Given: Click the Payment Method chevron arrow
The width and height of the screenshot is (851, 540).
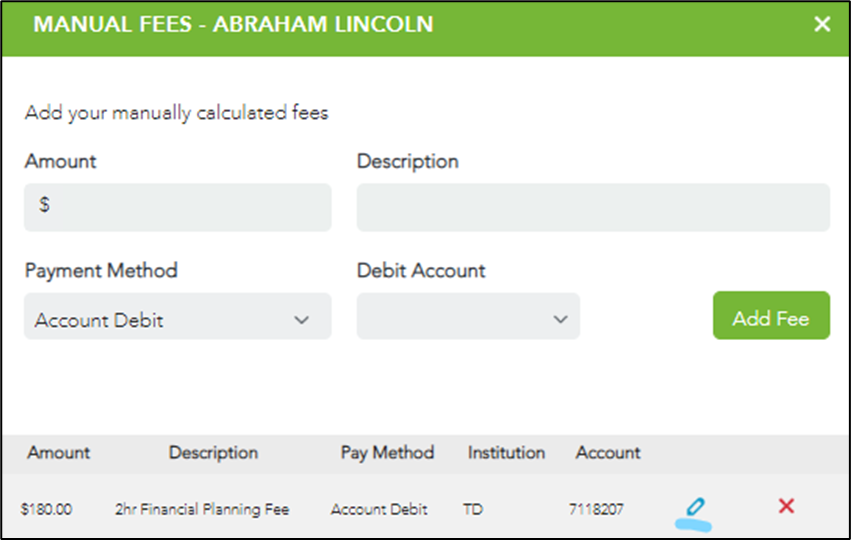Looking at the screenshot, I should point(302,320).
